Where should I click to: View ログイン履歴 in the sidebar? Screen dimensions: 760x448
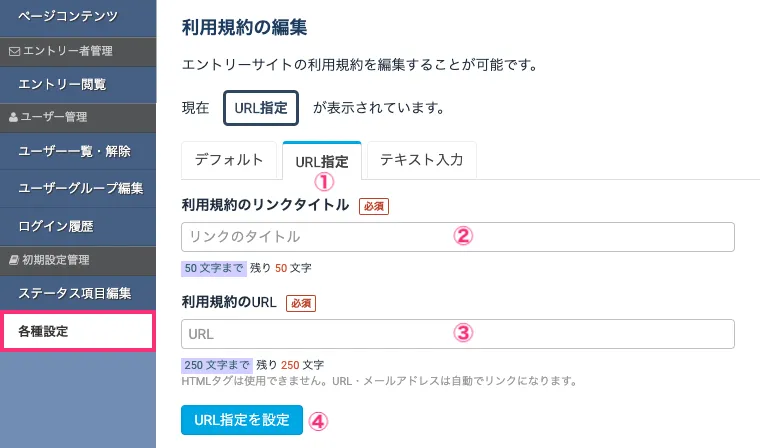coord(62,224)
